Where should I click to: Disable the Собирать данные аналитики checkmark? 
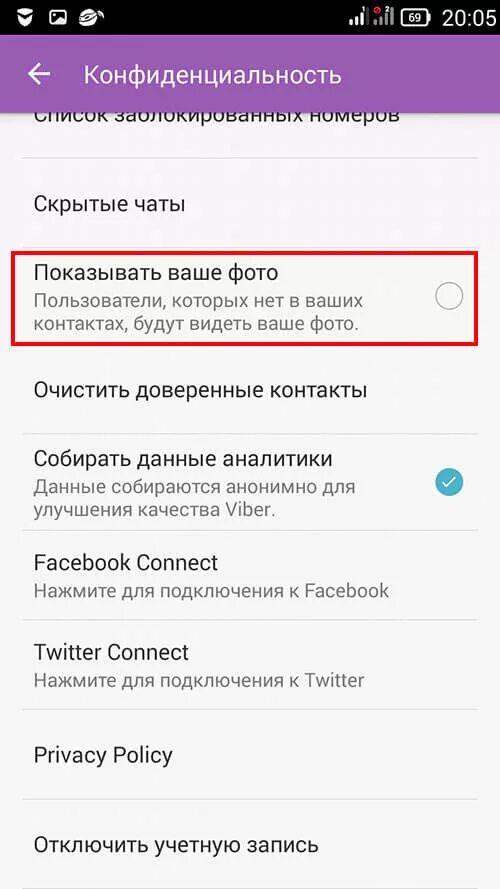(449, 482)
